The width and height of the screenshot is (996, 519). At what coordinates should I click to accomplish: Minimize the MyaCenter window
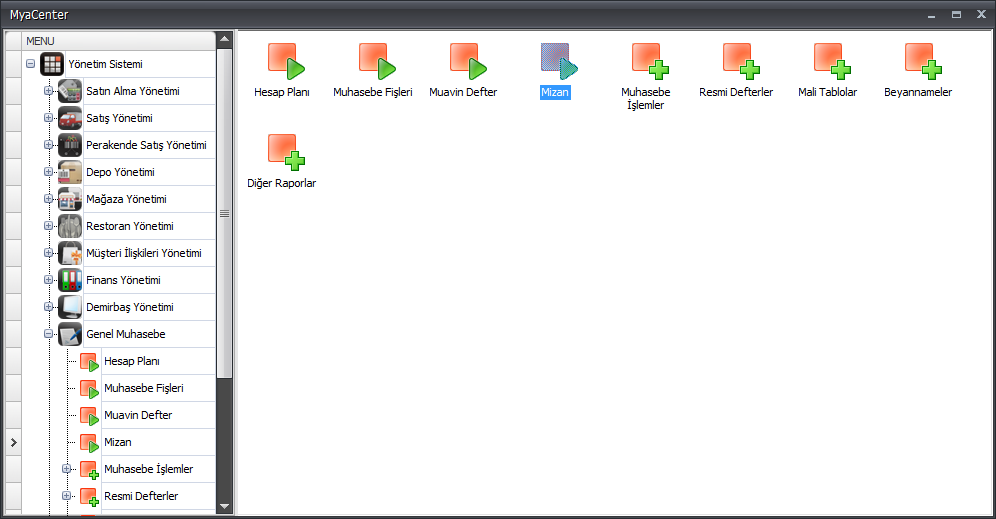931,15
